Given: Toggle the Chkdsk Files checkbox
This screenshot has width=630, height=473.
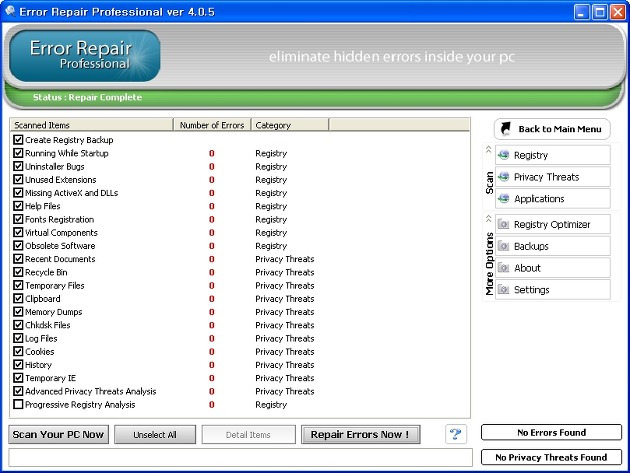Looking at the screenshot, I should (18, 325).
